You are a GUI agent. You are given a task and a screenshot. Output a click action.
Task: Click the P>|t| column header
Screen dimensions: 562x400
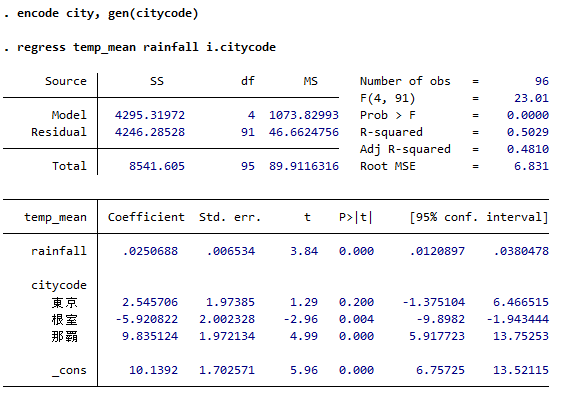(x=356, y=217)
